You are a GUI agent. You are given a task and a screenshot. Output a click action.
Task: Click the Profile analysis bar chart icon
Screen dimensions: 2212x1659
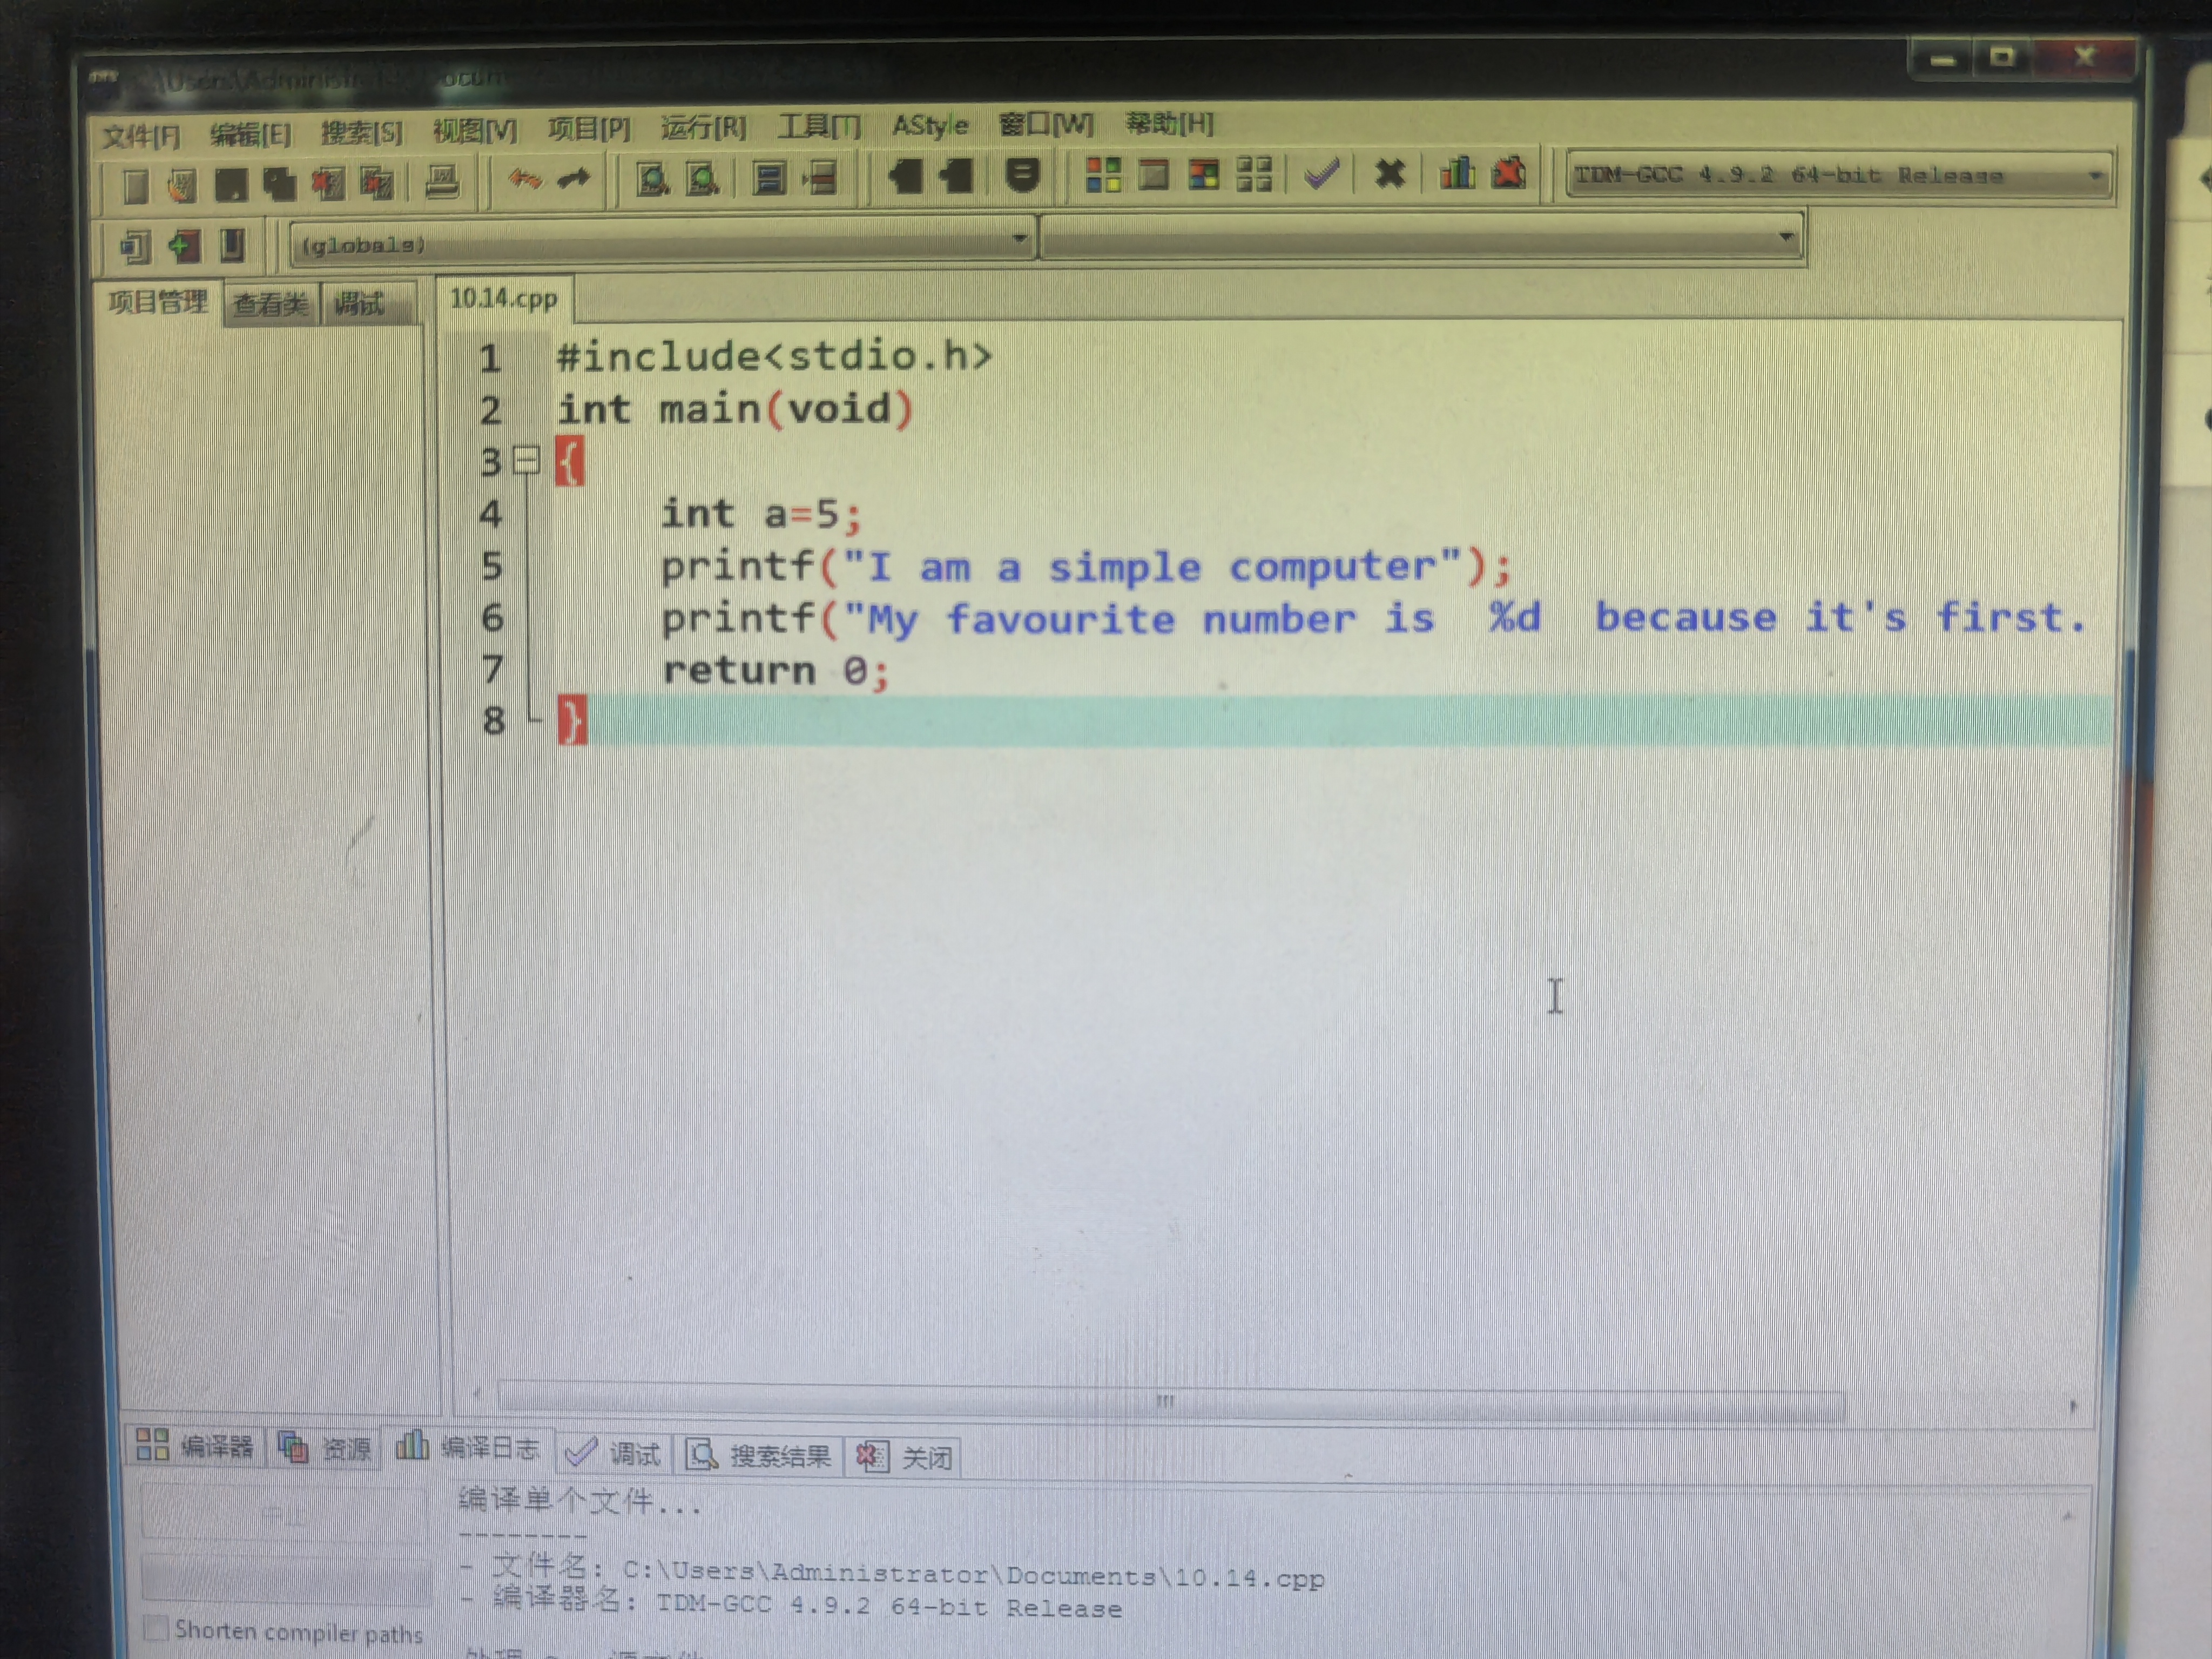[1457, 174]
